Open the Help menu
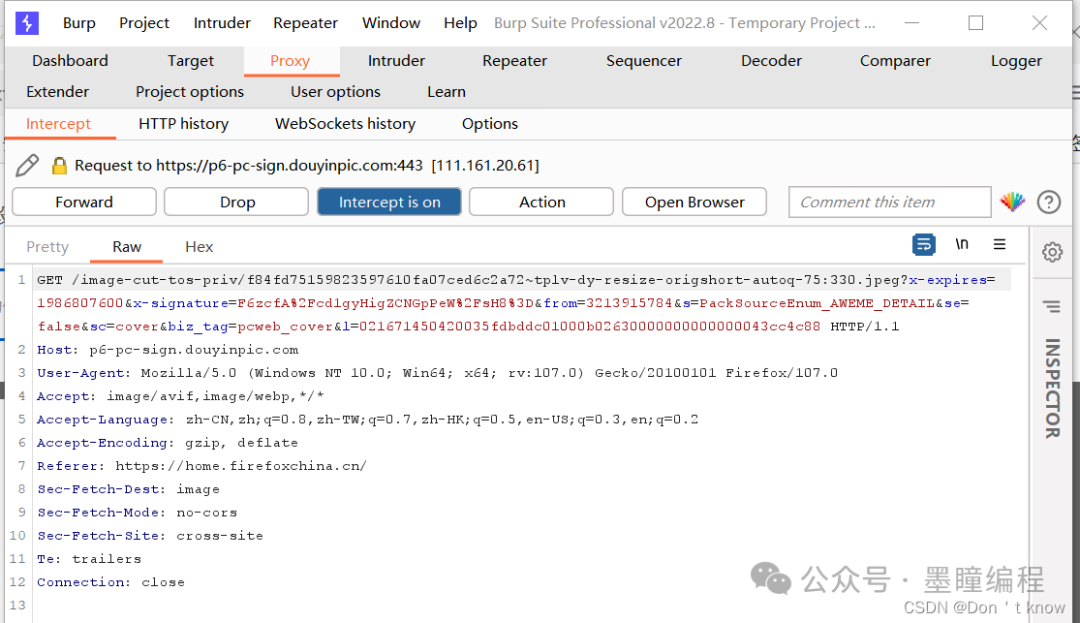Screen dimensions: 1080x623 tap(460, 23)
